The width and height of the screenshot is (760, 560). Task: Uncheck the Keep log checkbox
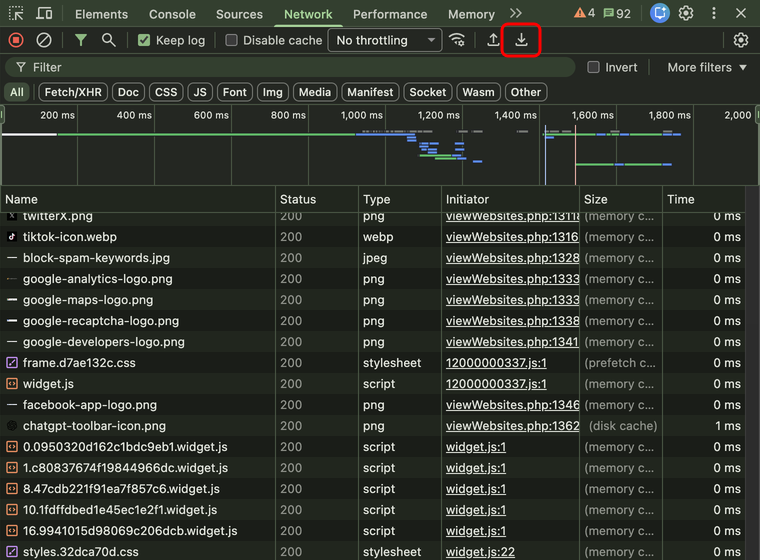click(144, 40)
